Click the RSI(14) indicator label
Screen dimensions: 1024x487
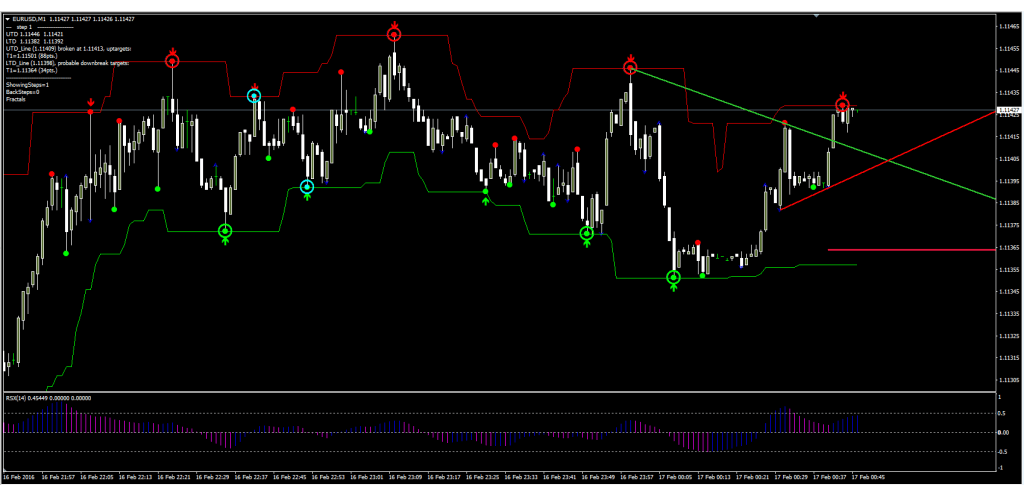pyautogui.click(x=48, y=398)
